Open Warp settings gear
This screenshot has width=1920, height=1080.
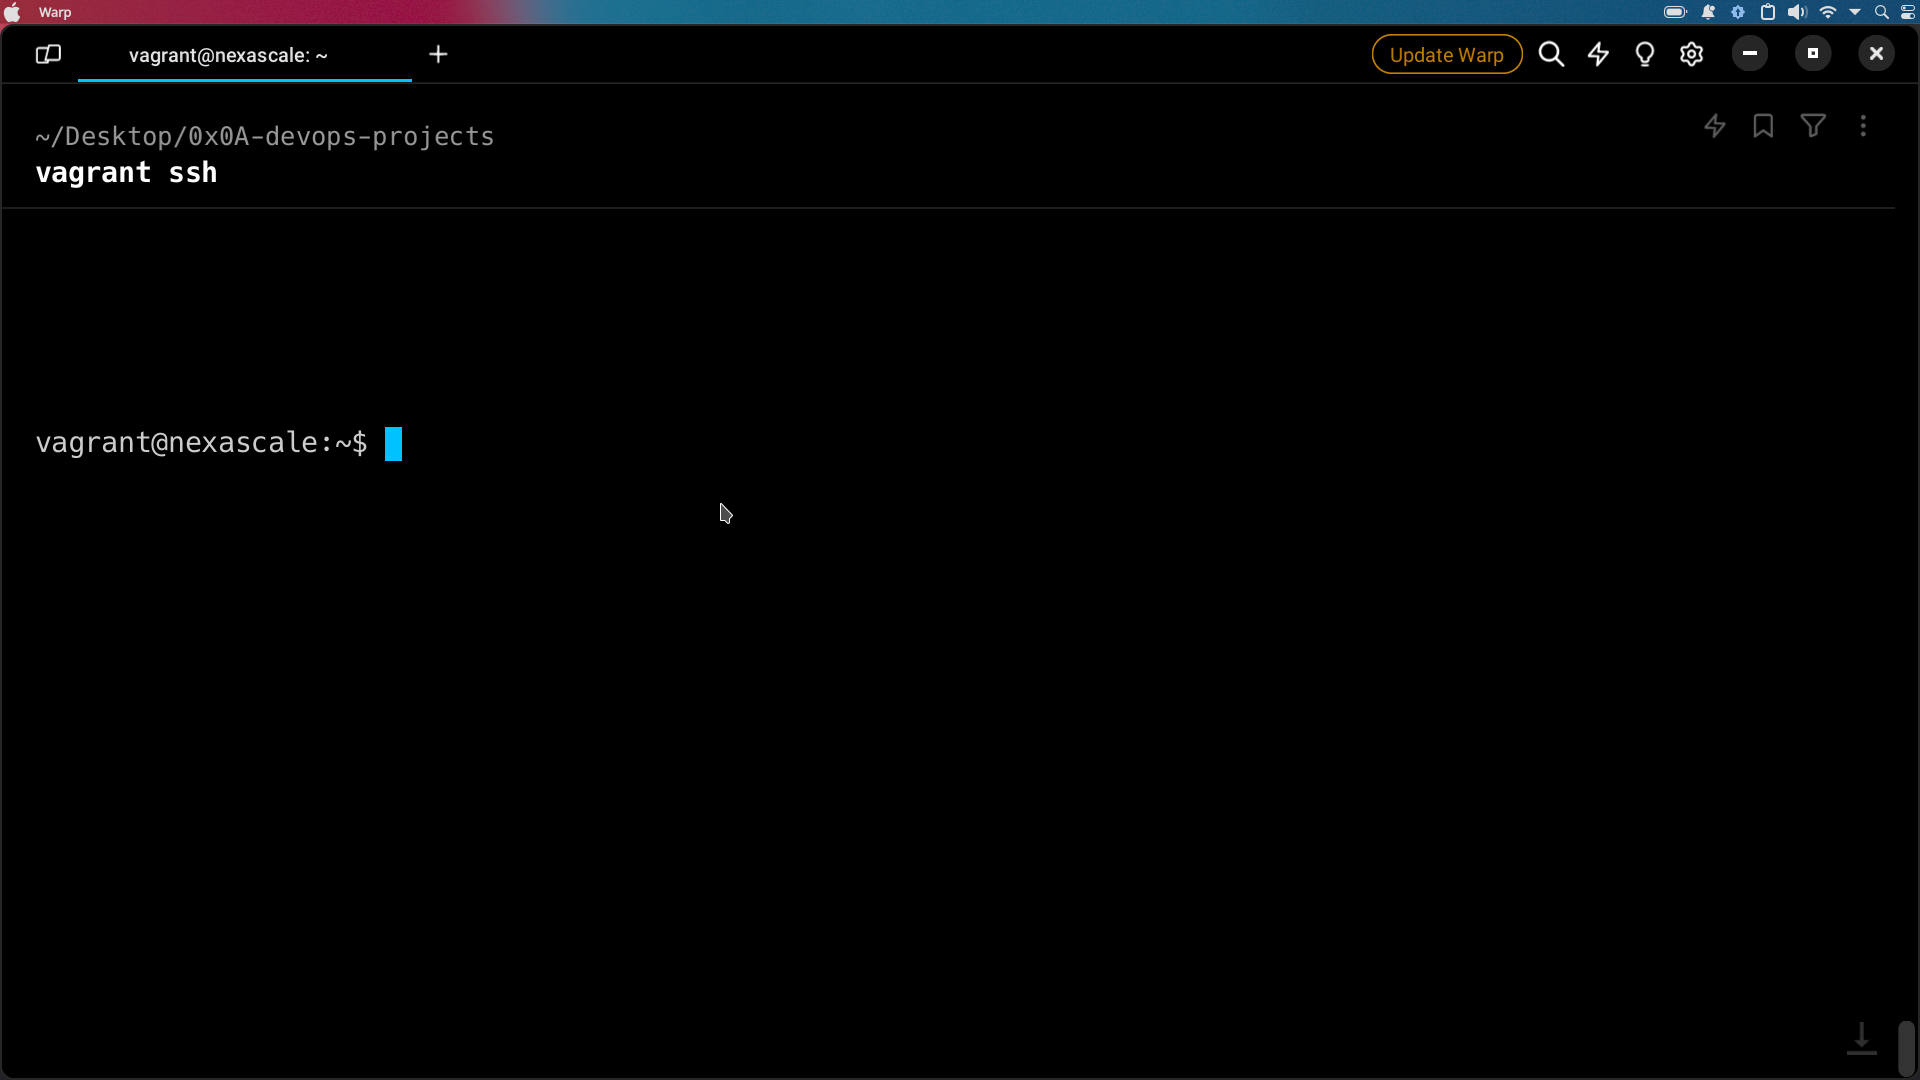[x=1692, y=54]
